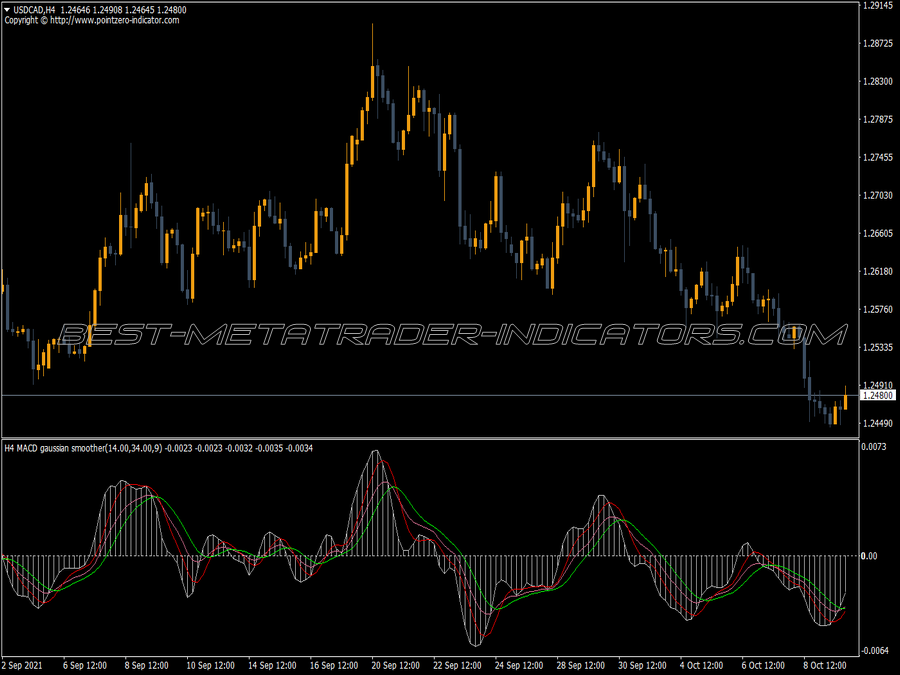Click the 14 Sep 12:00 time label

[272, 665]
